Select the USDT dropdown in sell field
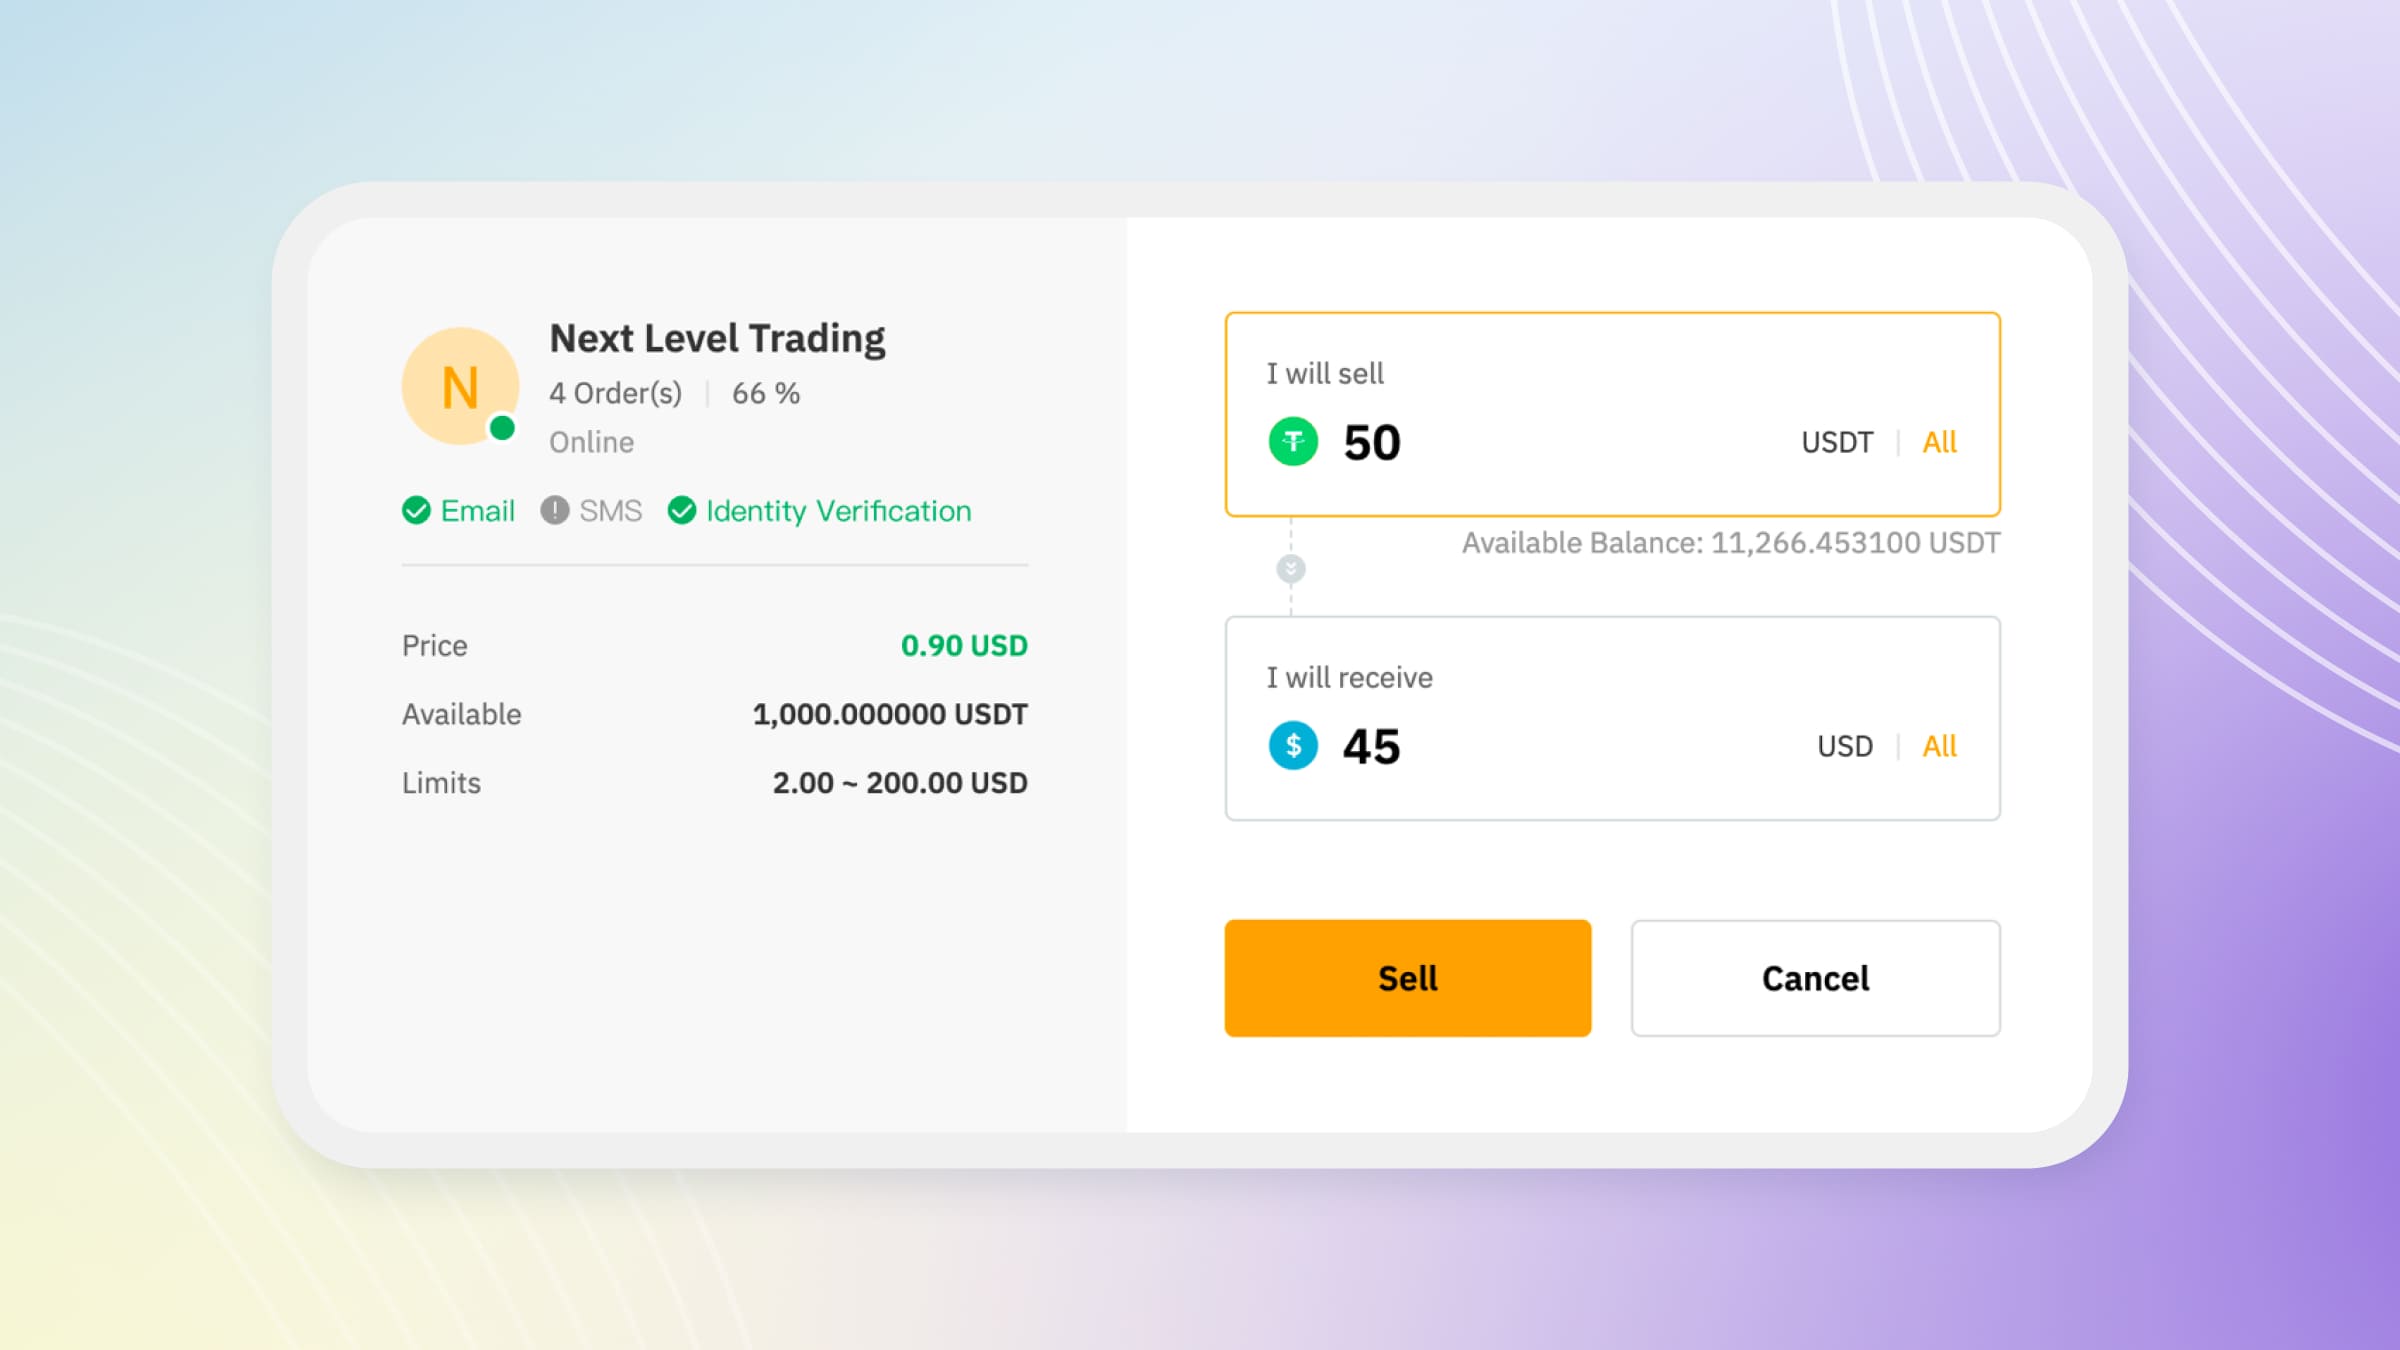The width and height of the screenshot is (2400, 1350). pos(1833,440)
